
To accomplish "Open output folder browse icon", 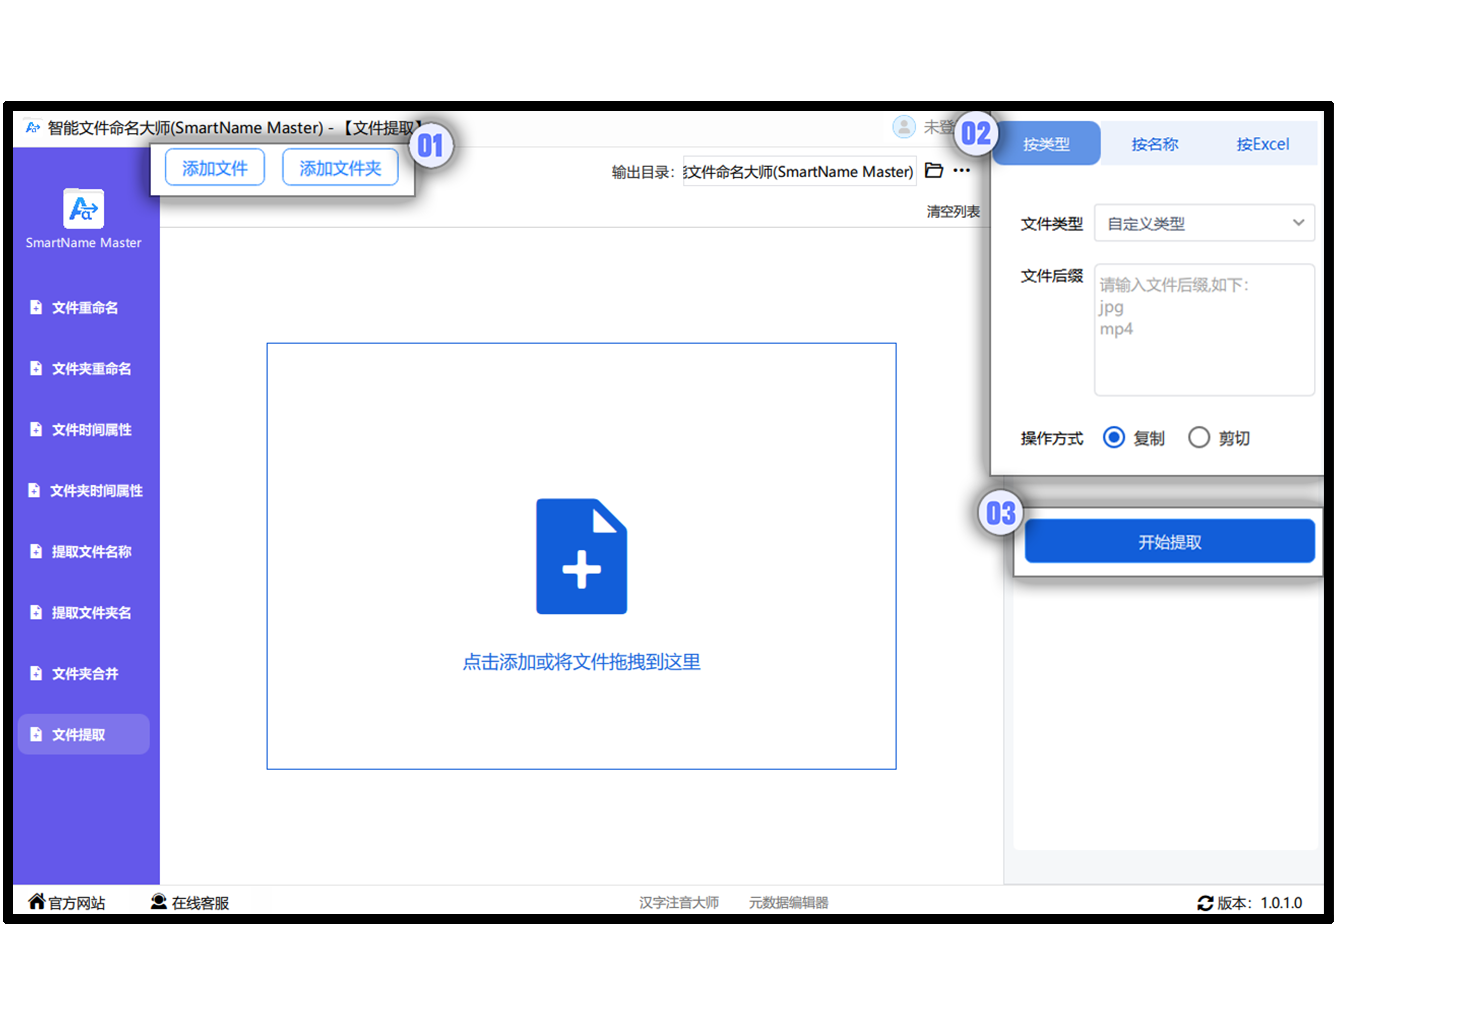I will click(934, 171).
